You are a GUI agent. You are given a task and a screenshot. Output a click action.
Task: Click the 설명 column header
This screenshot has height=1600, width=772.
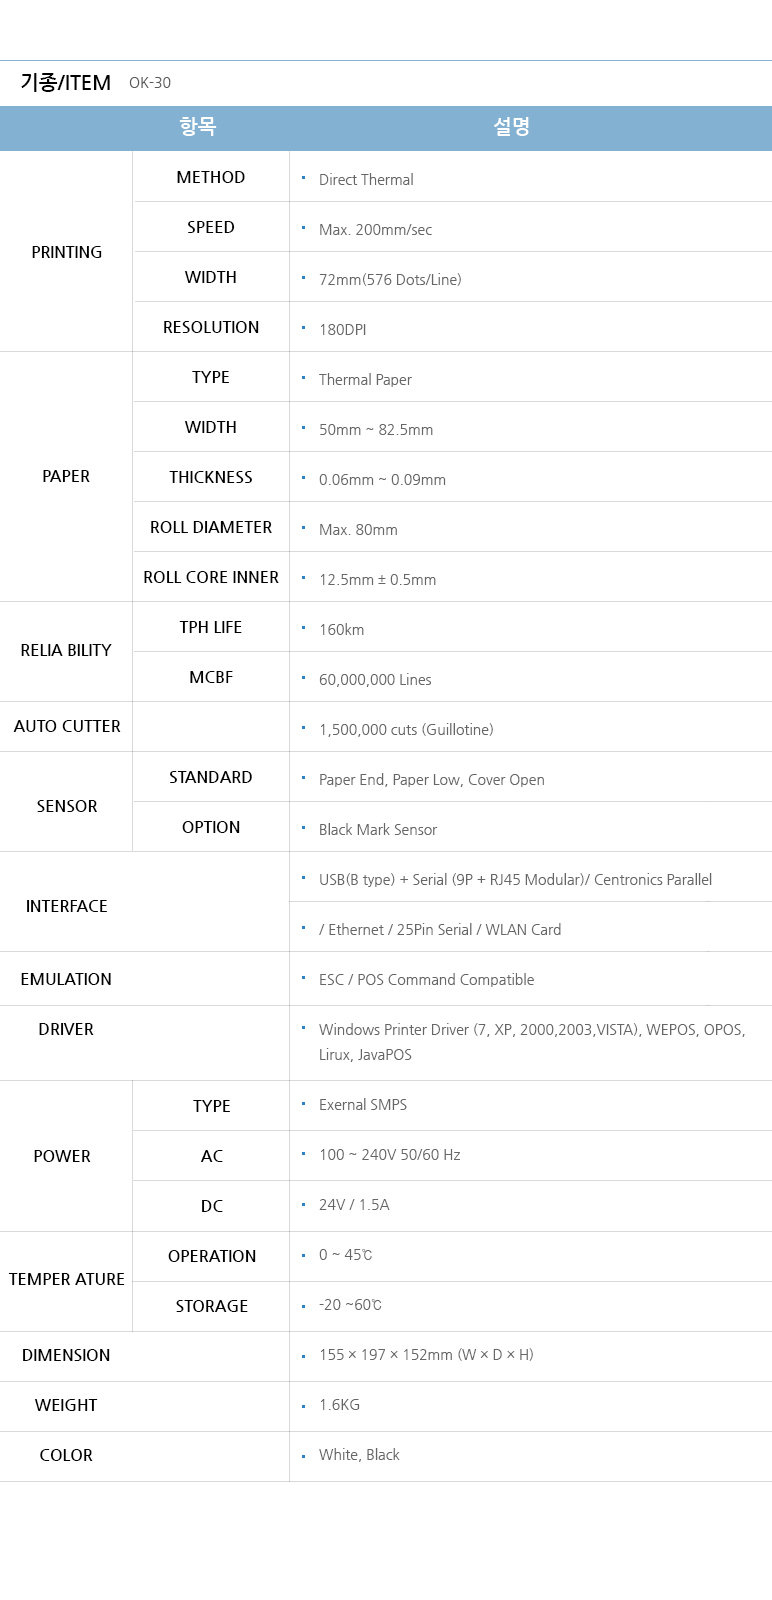[x=511, y=127]
